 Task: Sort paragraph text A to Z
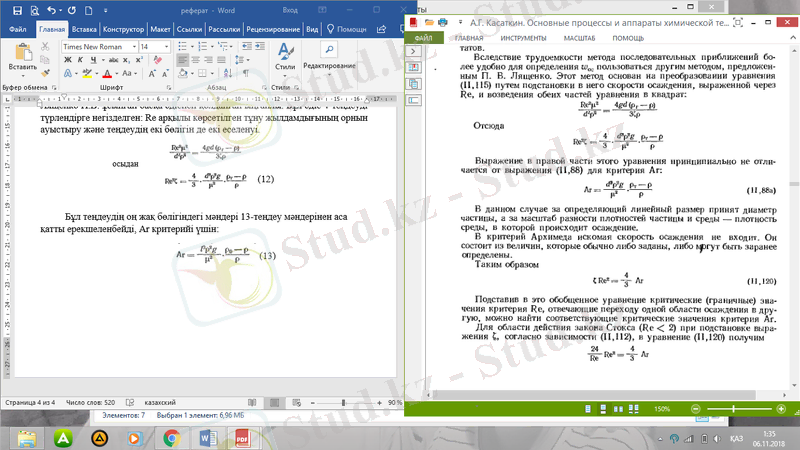228,73
